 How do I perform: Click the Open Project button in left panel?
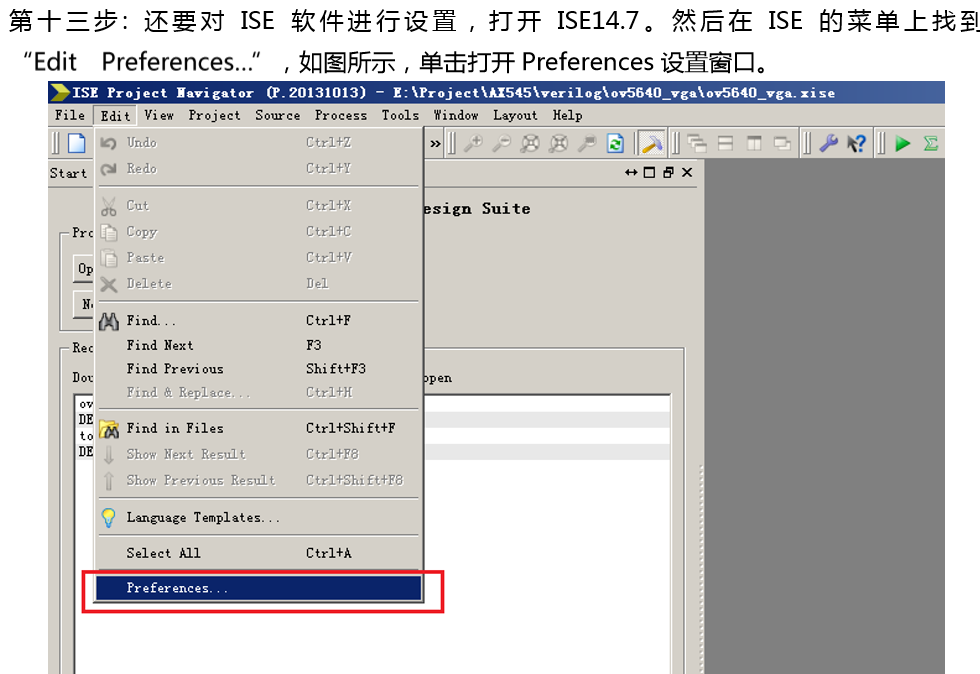click(x=85, y=268)
